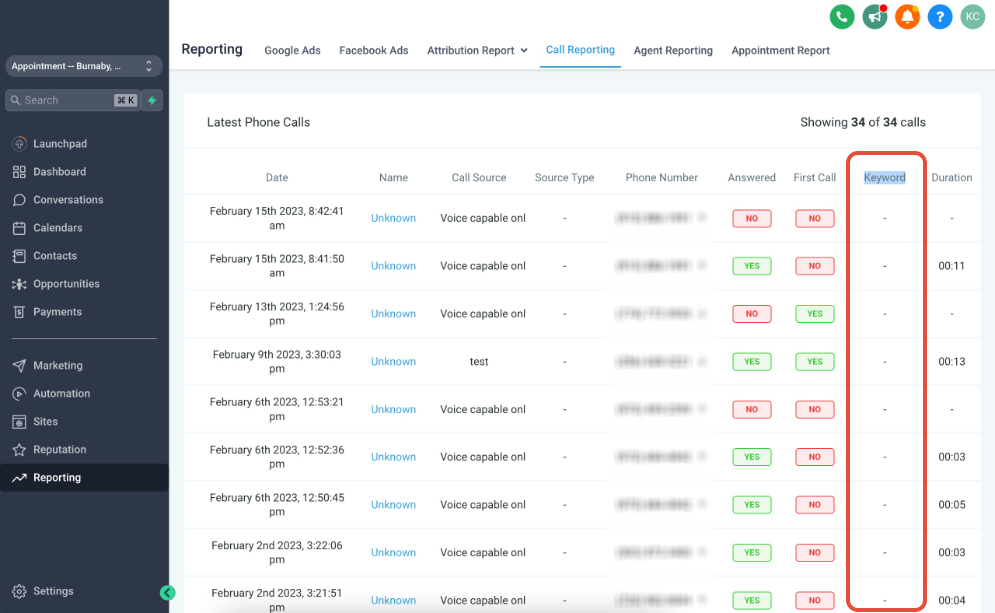Screen dimensions: 995x613
Task: Click the 'test' call source cell
Action: (x=478, y=361)
